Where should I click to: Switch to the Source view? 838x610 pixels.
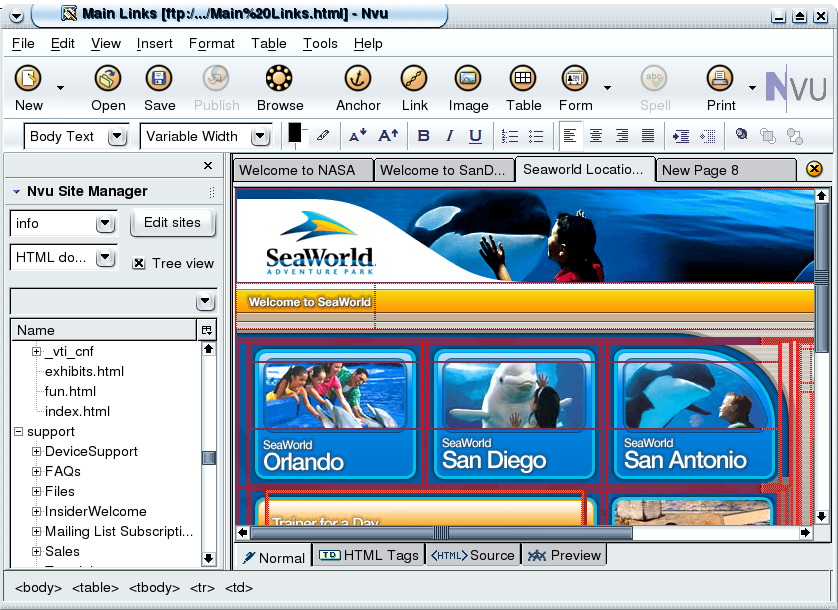point(472,555)
